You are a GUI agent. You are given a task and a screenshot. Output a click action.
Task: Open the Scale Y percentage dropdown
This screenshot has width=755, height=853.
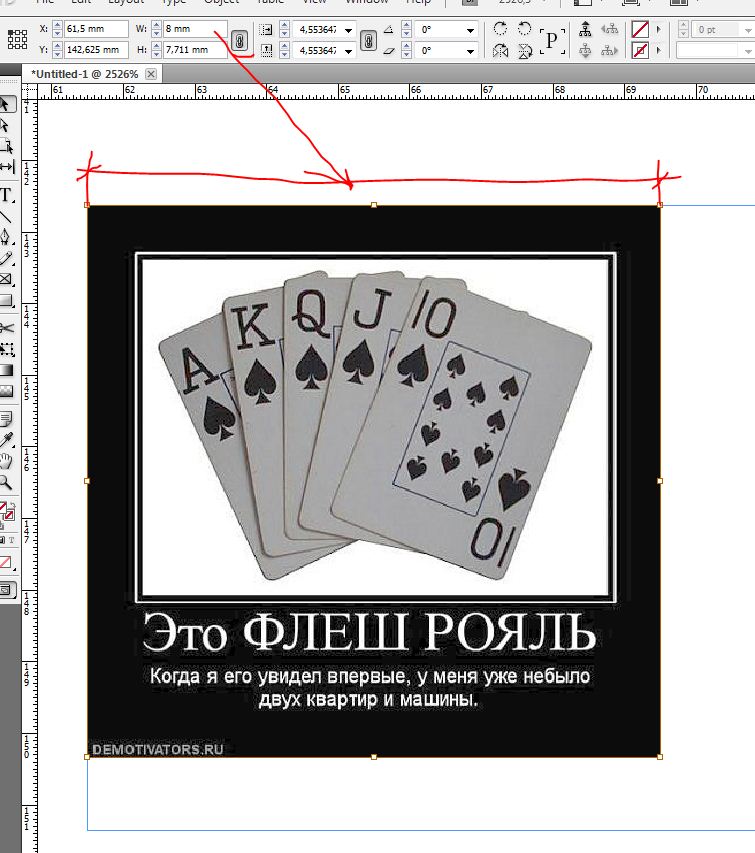(x=348, y=51)
